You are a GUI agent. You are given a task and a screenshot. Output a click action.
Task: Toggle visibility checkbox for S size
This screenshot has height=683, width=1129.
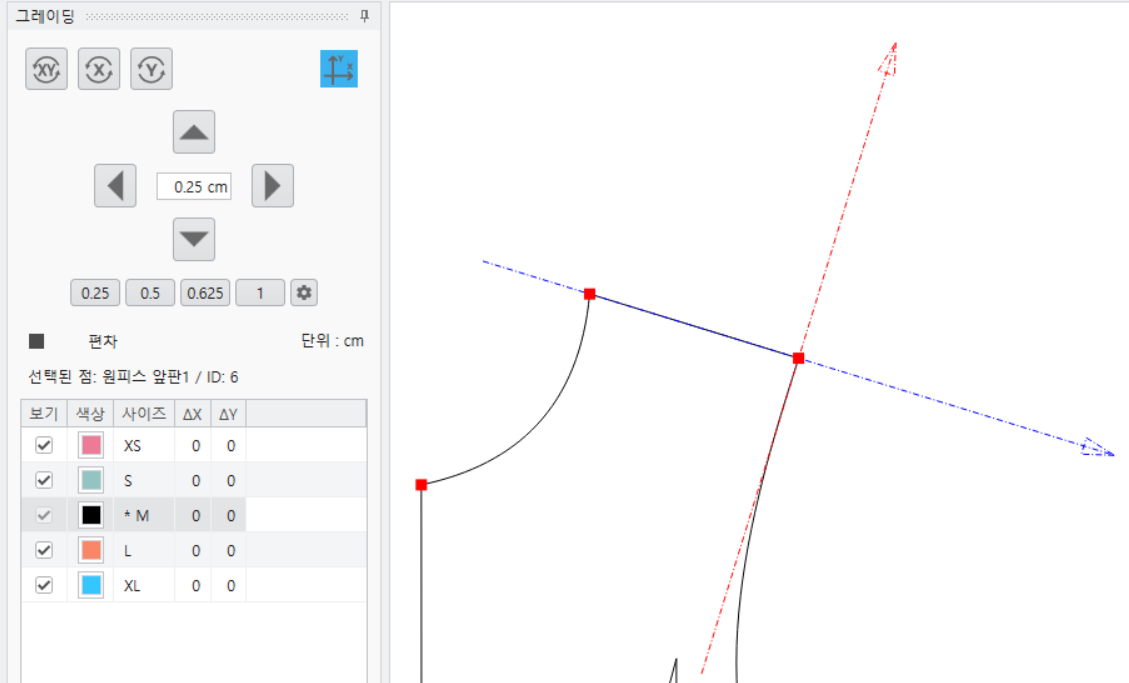pos(44,480)
